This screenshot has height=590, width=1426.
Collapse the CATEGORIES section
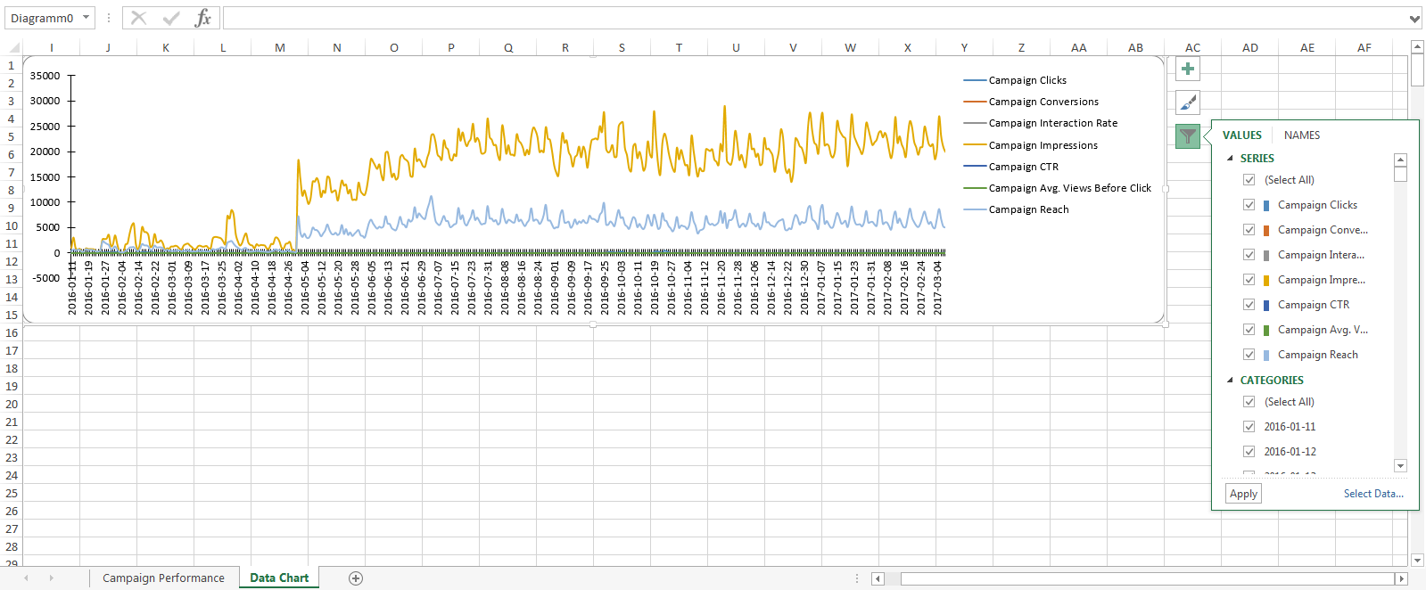coord(1230,381)
